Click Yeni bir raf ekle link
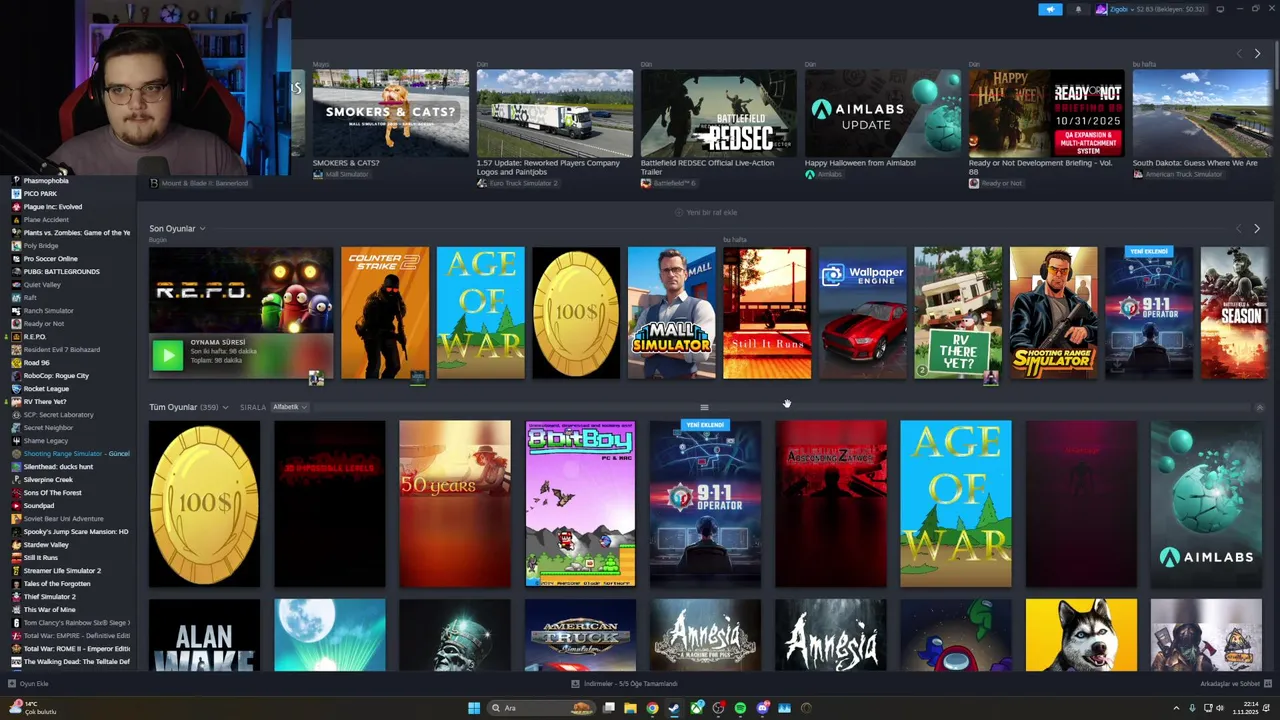This screenshot has height=720, width=1280. [x=706, y=212]
